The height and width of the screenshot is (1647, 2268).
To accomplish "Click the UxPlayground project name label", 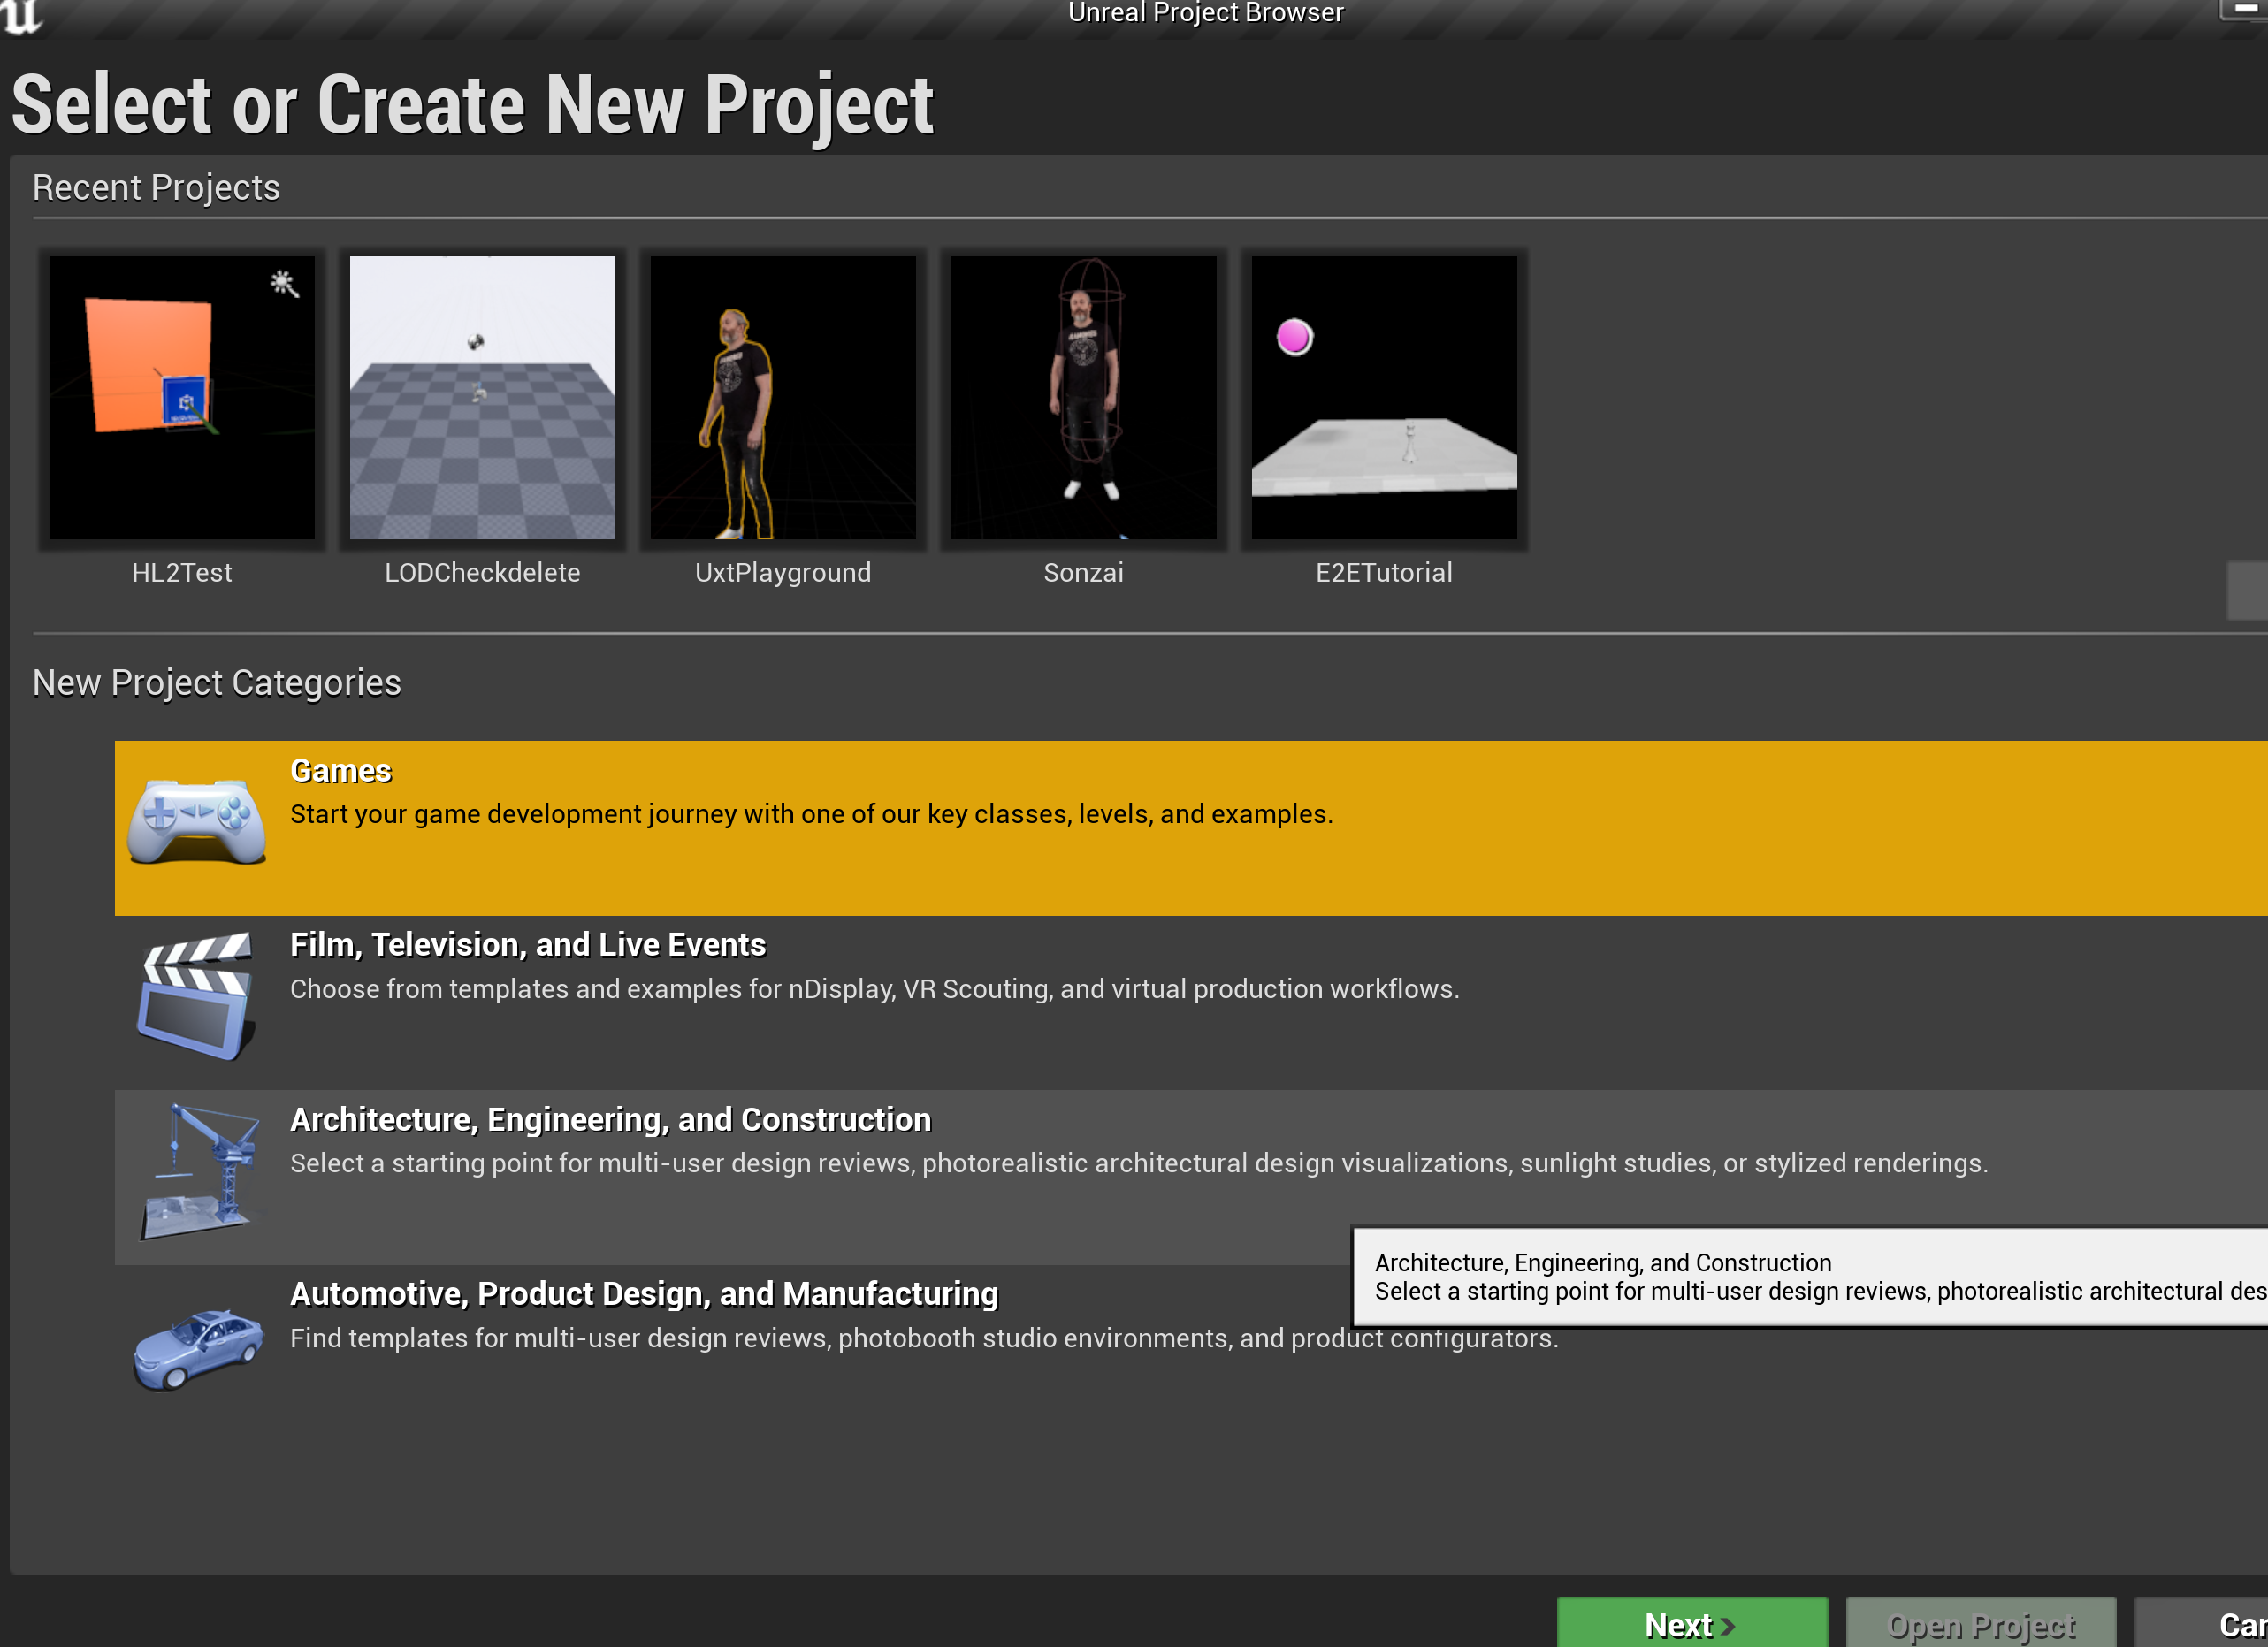I will 783,572.
